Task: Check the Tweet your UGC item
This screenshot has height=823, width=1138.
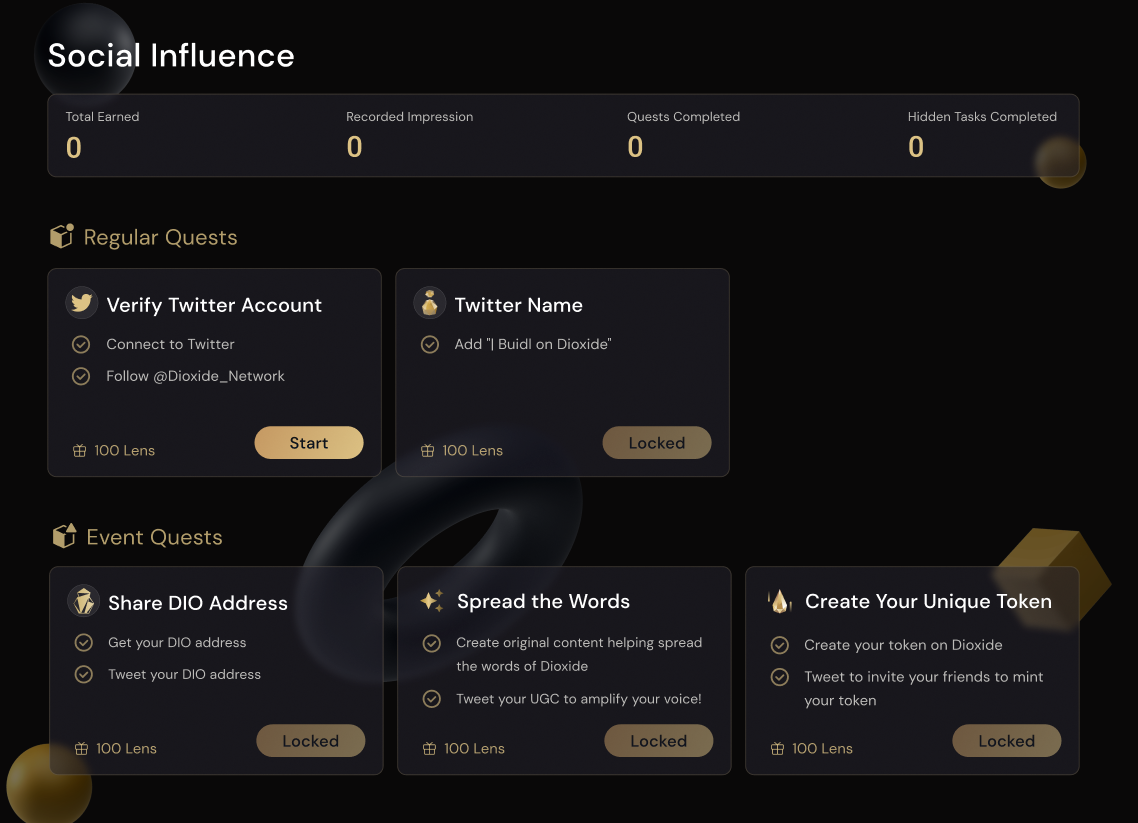Action: (431, 699)
